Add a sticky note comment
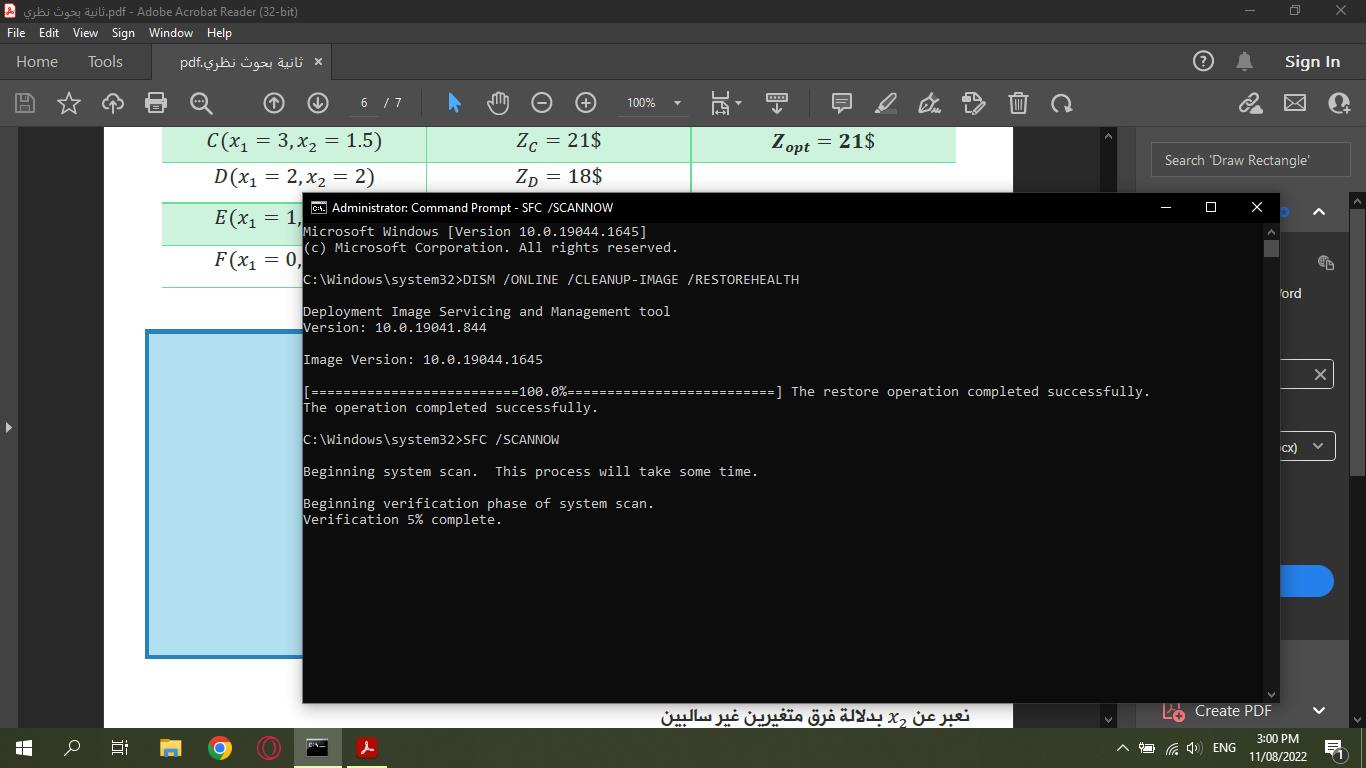 tap(842, 103)
